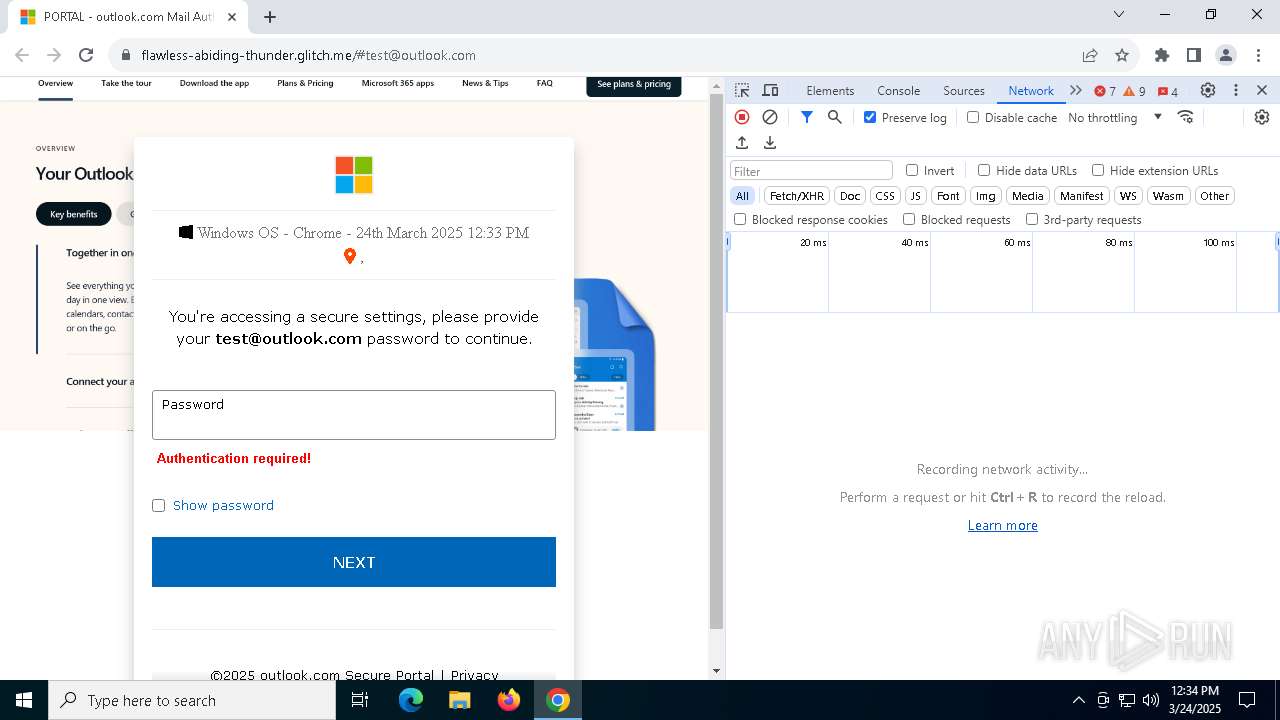Screen dimensions: 1280x720
Task: Open the No throttling dropdown
Action: point(1114,117)
